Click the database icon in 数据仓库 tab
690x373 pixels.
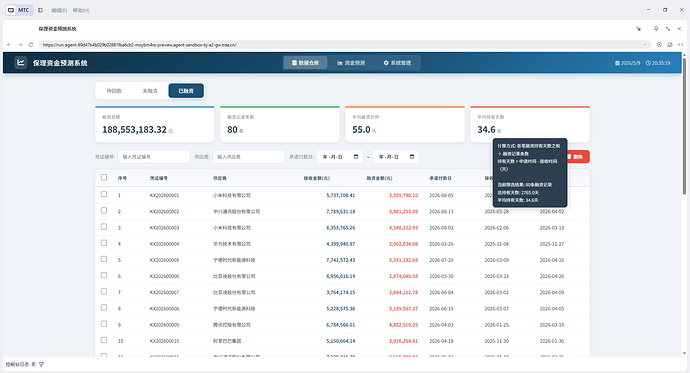pos(294,63)
